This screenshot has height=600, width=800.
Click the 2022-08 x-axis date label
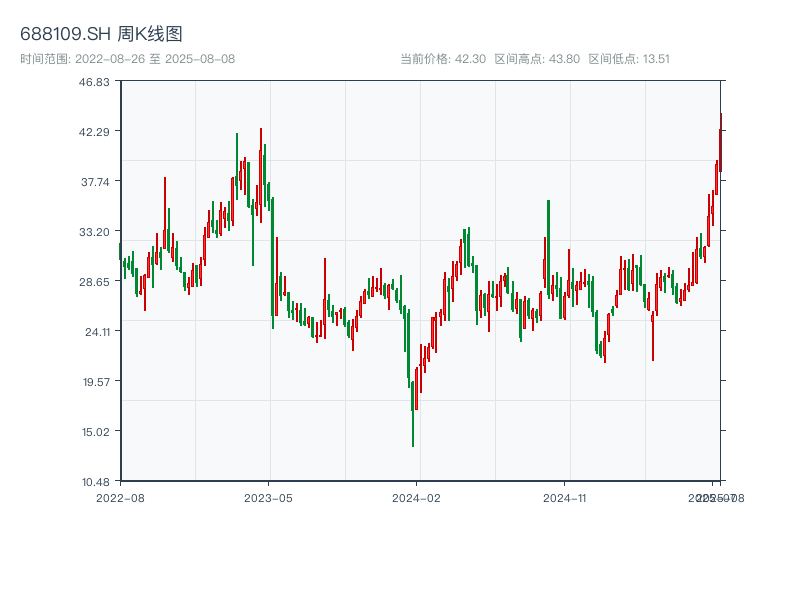click(x=120, y=497)
